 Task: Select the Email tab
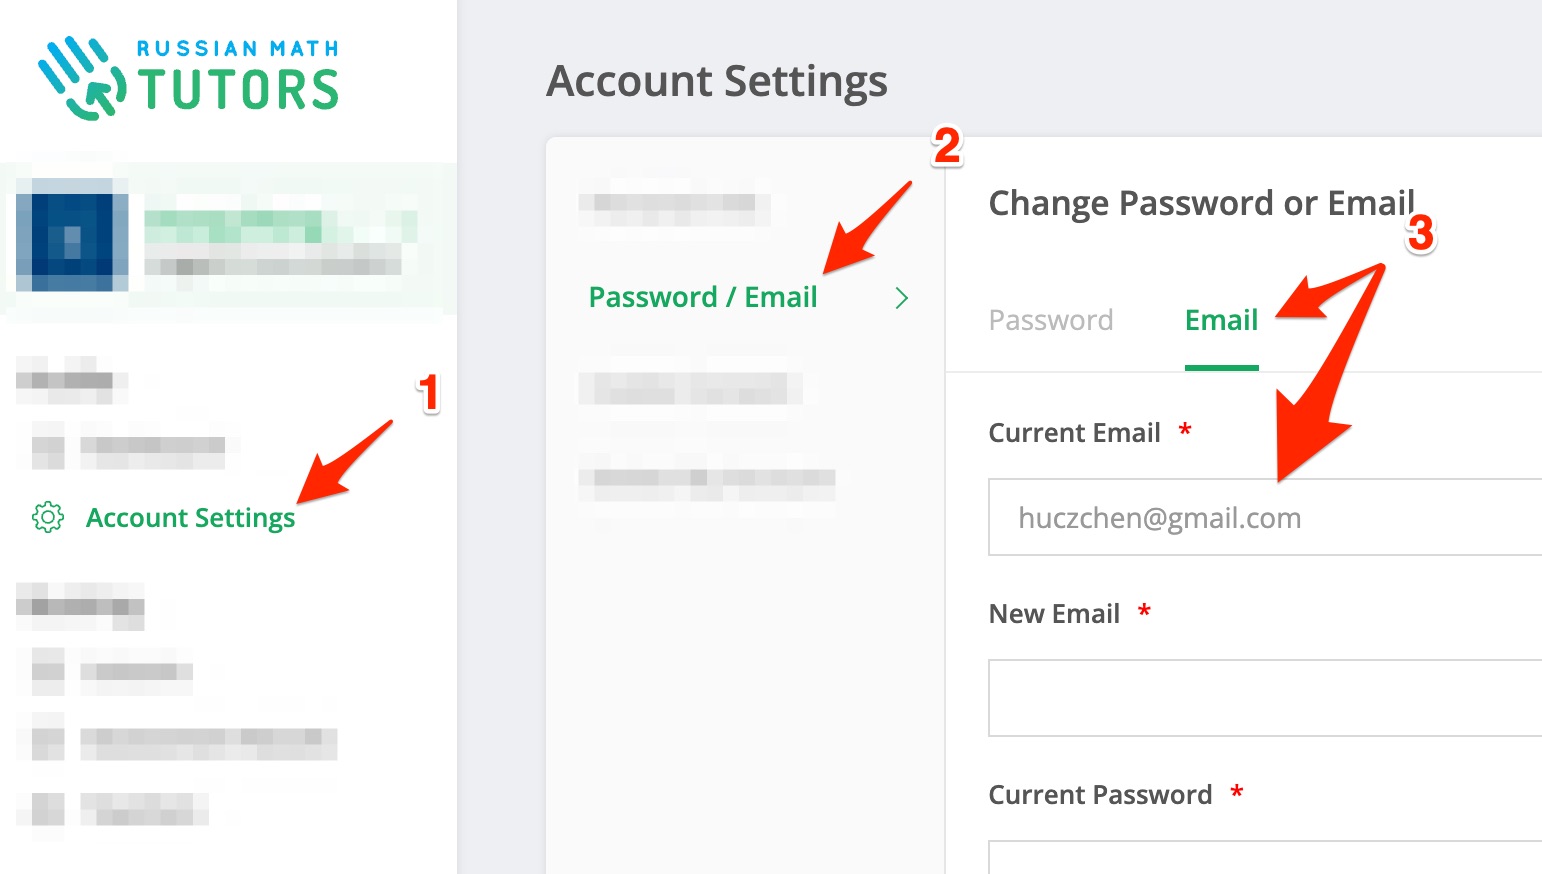(x=1221, y=320)
